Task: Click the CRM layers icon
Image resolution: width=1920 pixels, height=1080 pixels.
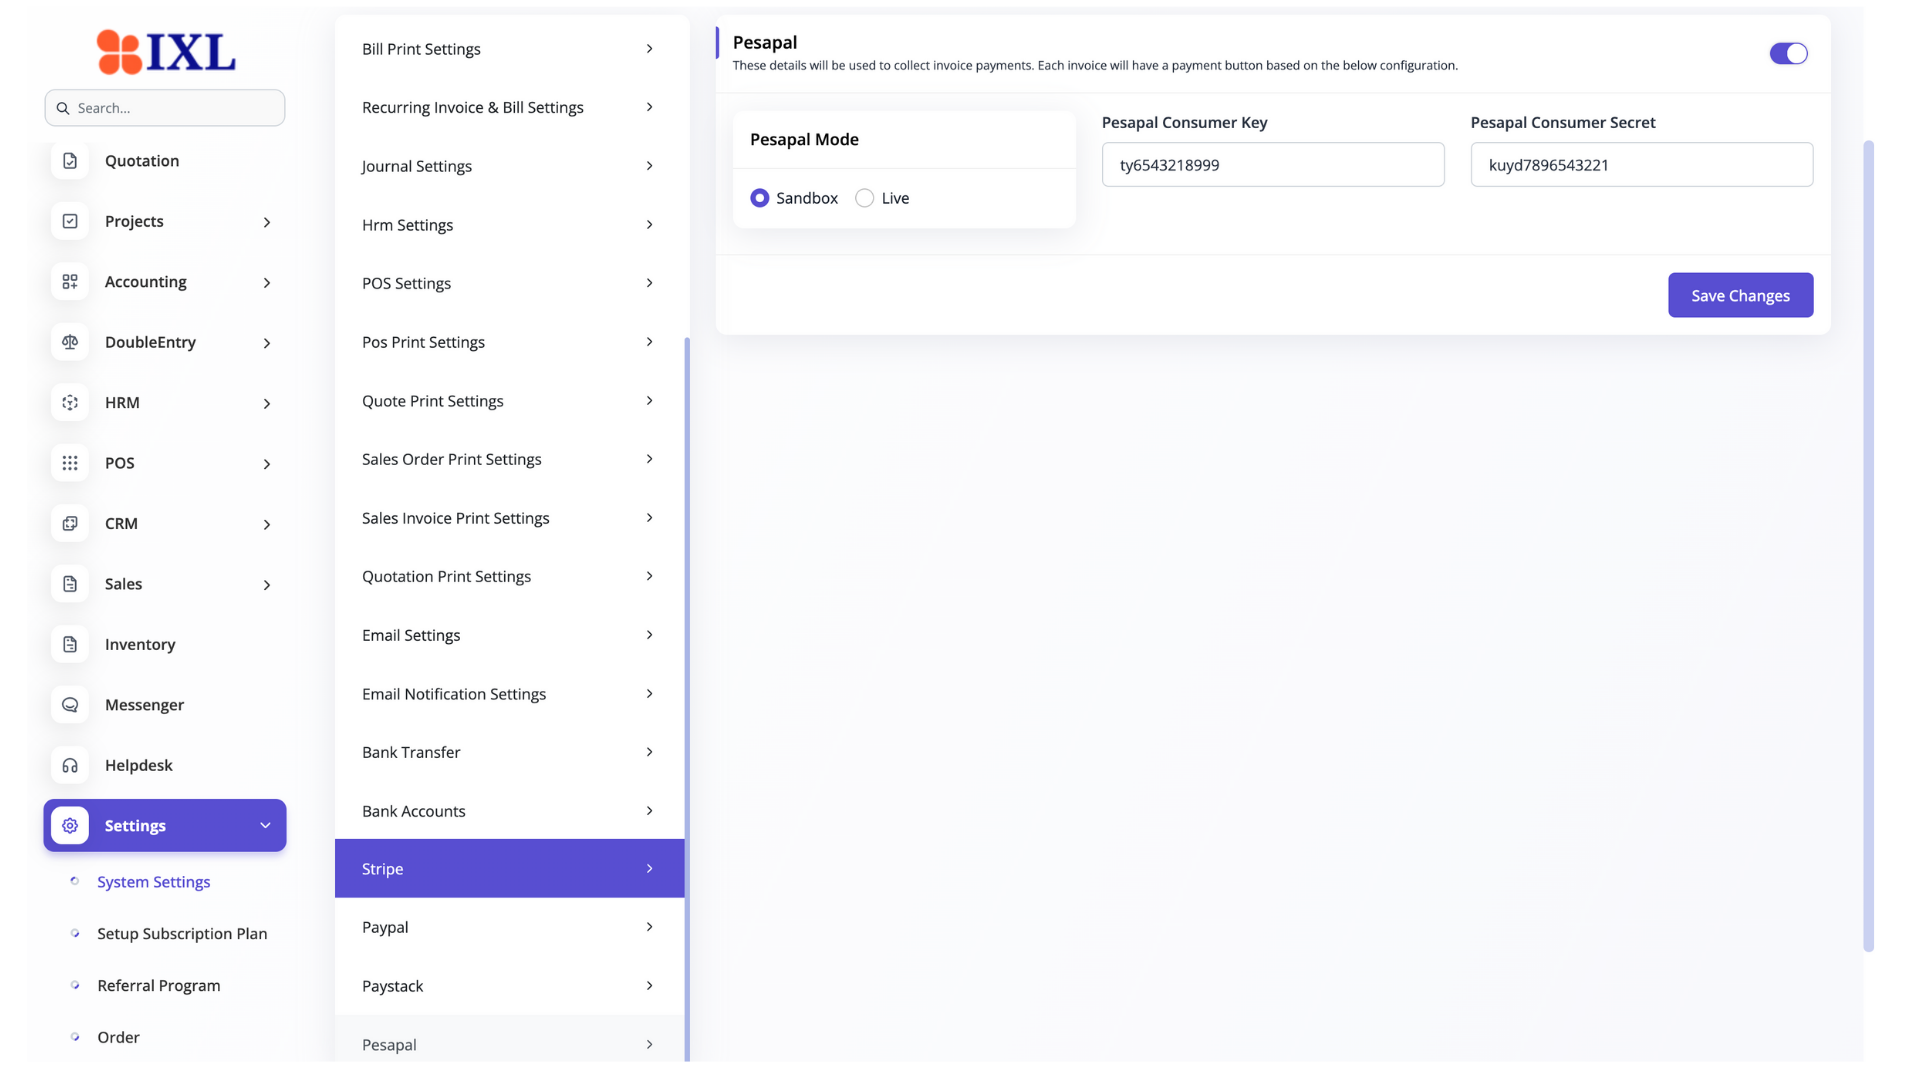Action: pyautogui.click(x=70, y=524)
